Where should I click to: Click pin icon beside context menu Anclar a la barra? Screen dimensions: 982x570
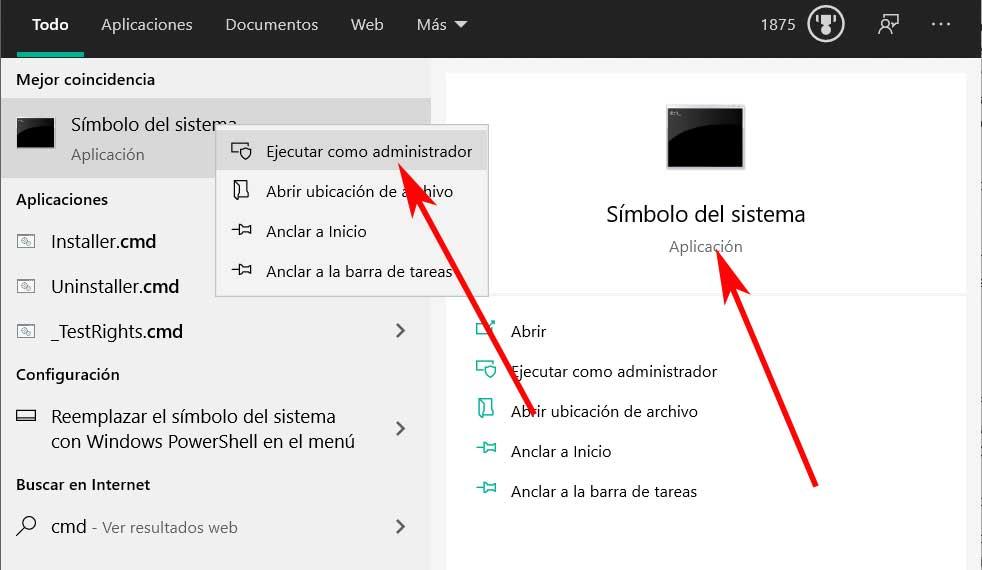pos(242,270)
